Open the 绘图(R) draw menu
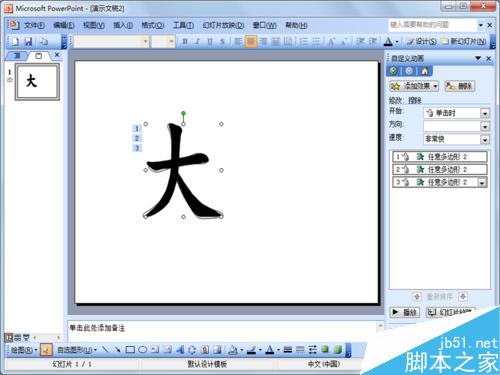500x375 pixels. pyautogui.click(x=24, y=350)
